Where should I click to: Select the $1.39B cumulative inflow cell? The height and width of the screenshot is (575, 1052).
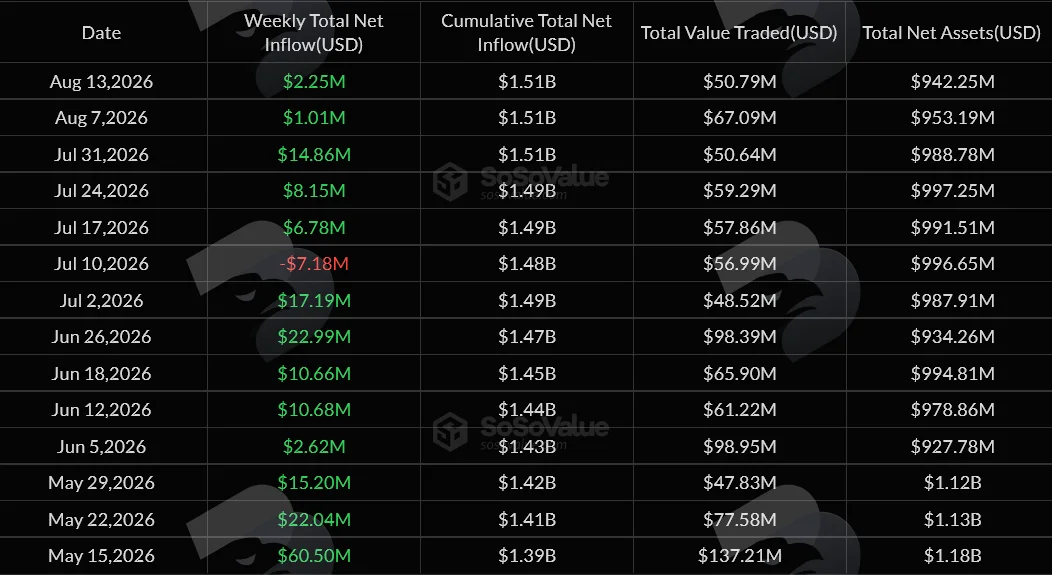[x=527, y=556]
